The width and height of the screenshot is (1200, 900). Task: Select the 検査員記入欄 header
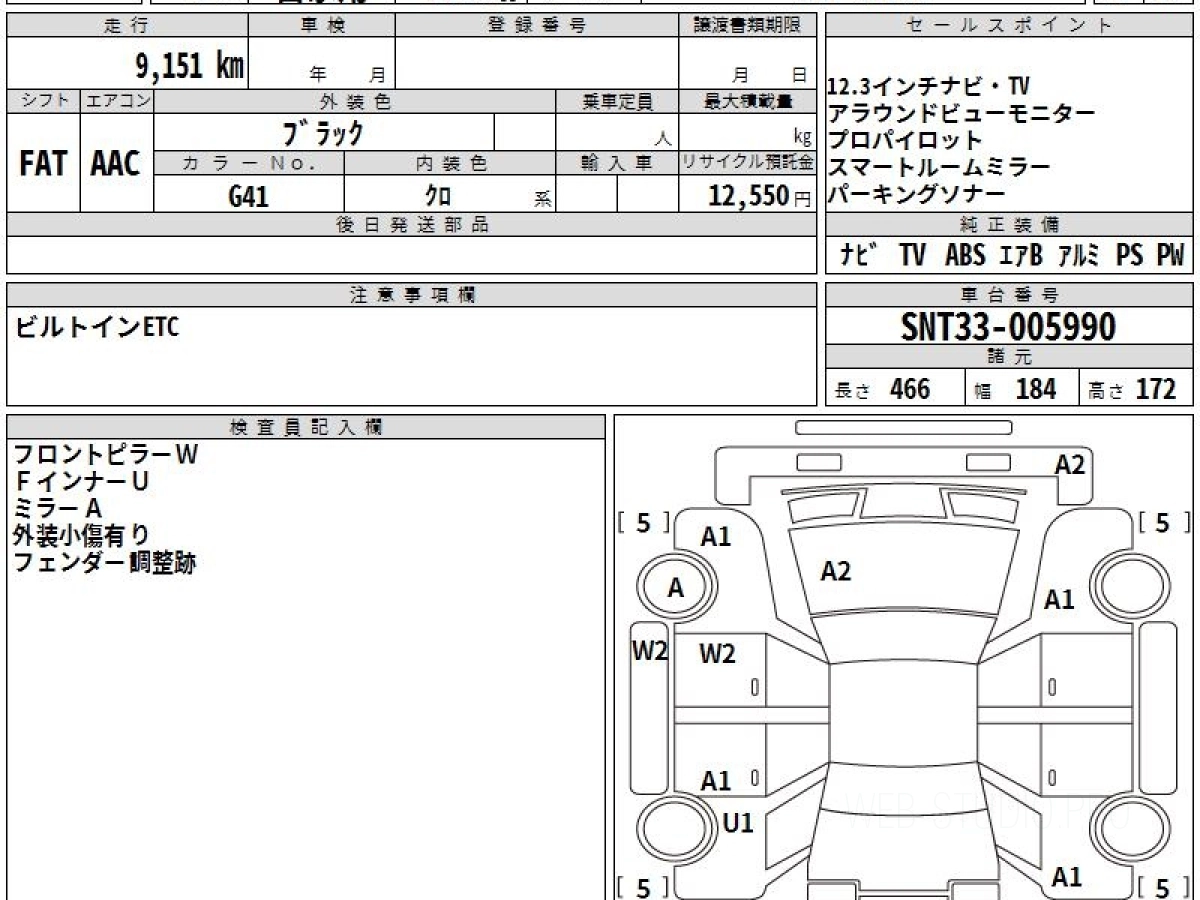click(306, 427)
